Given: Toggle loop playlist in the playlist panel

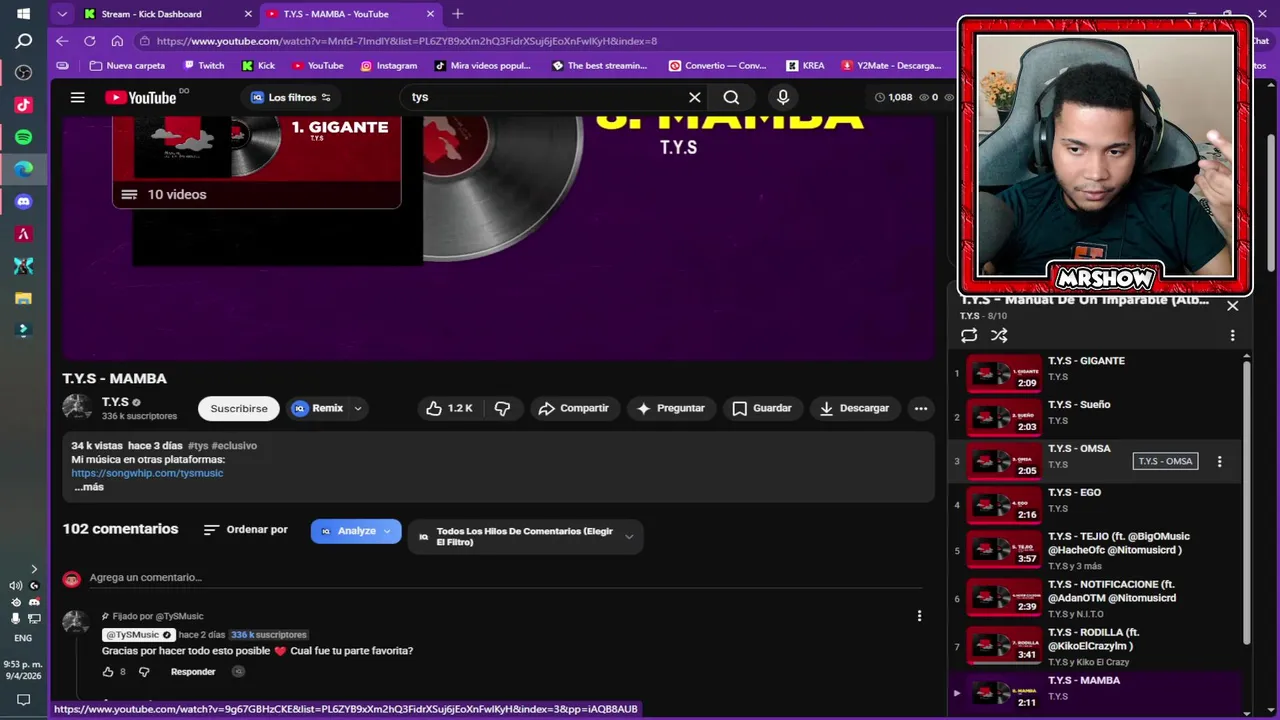Looking at the screenshot, I should (969, 336).
